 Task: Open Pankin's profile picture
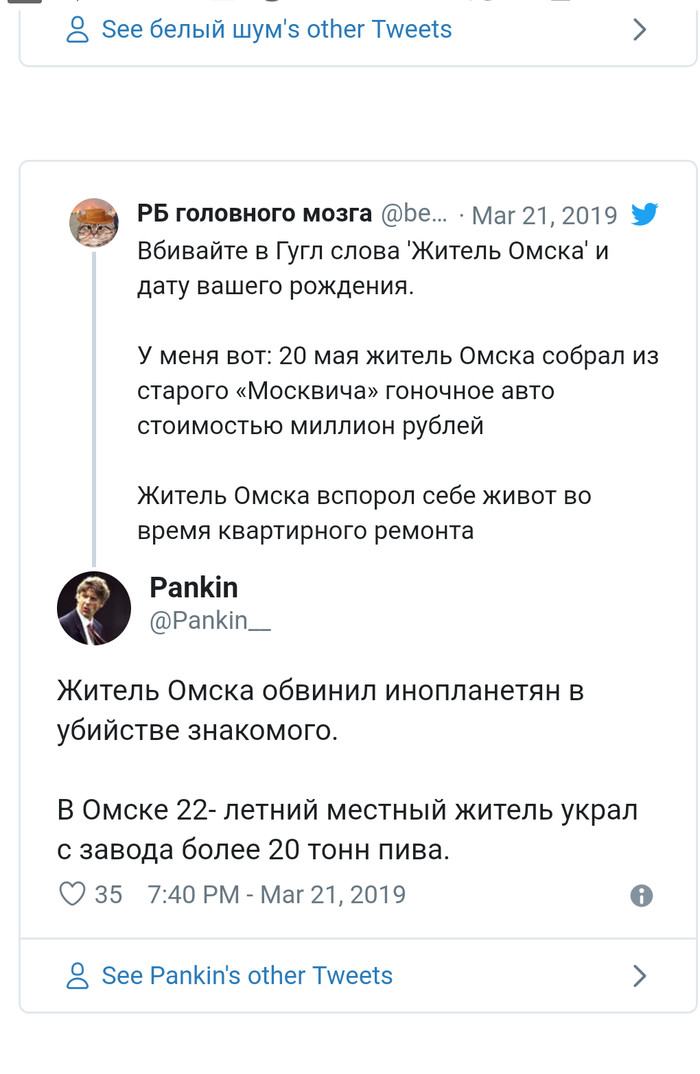93,608
